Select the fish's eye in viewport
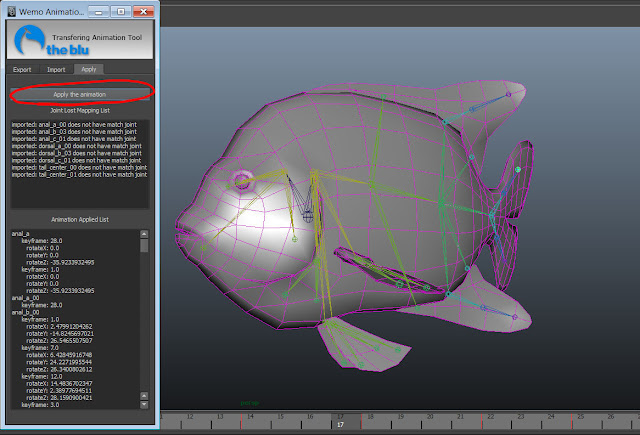 click(x=243, y=182)
